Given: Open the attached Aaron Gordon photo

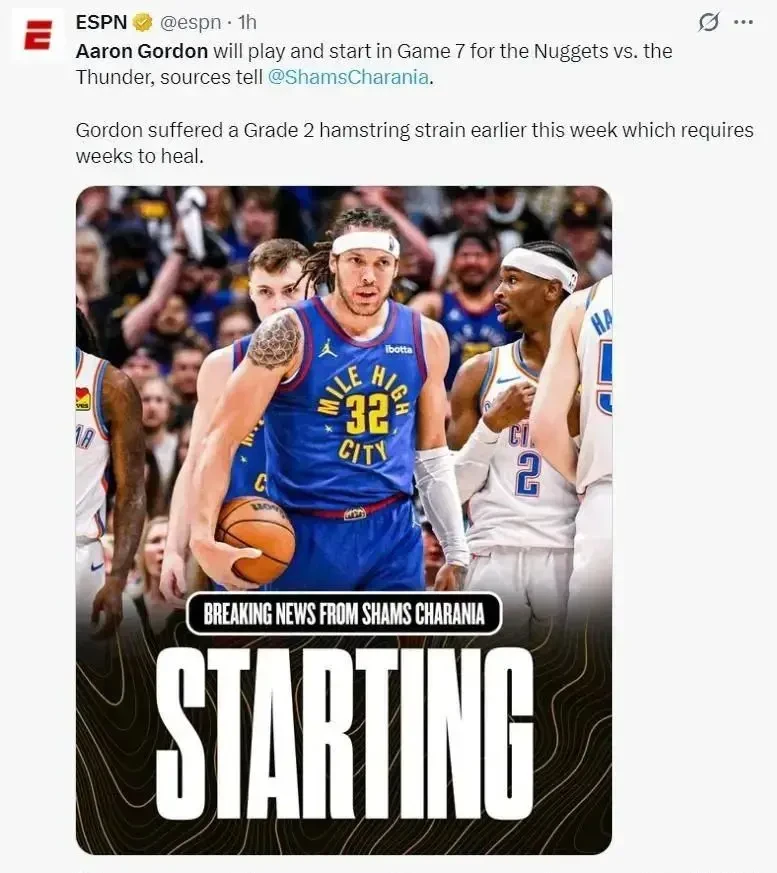Looking at the screenshot, I should pyautogui.click(x=344, y=520).
